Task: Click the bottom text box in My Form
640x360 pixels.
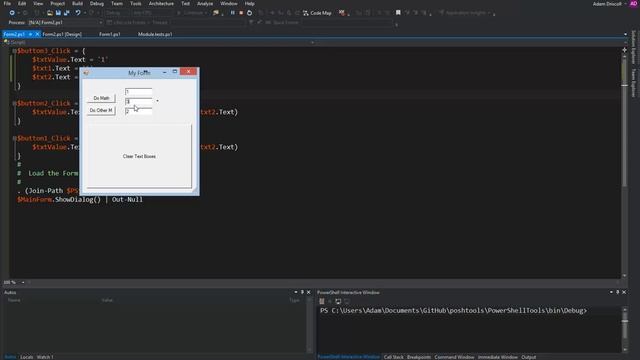Action: (x=139, y=111)
